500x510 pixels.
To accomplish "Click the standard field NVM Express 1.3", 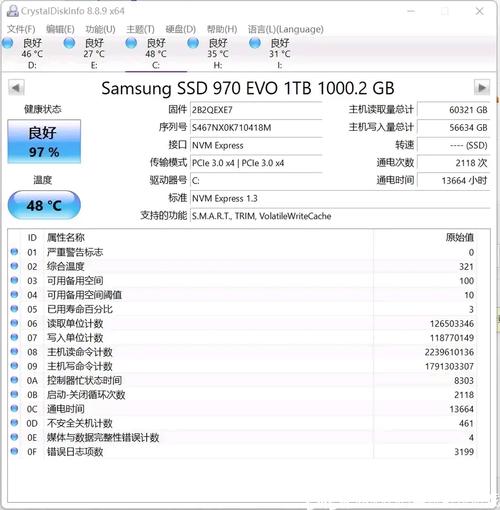I will (x=340, y=198).
